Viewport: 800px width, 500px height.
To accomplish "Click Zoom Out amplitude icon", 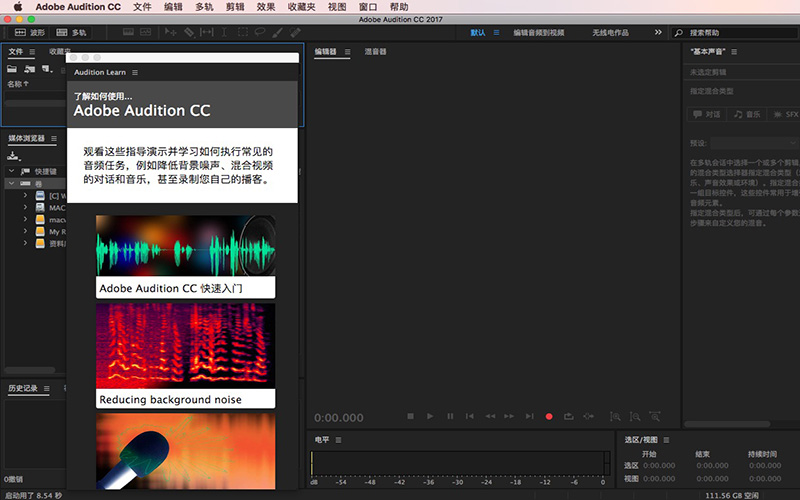I will (635, 417).
